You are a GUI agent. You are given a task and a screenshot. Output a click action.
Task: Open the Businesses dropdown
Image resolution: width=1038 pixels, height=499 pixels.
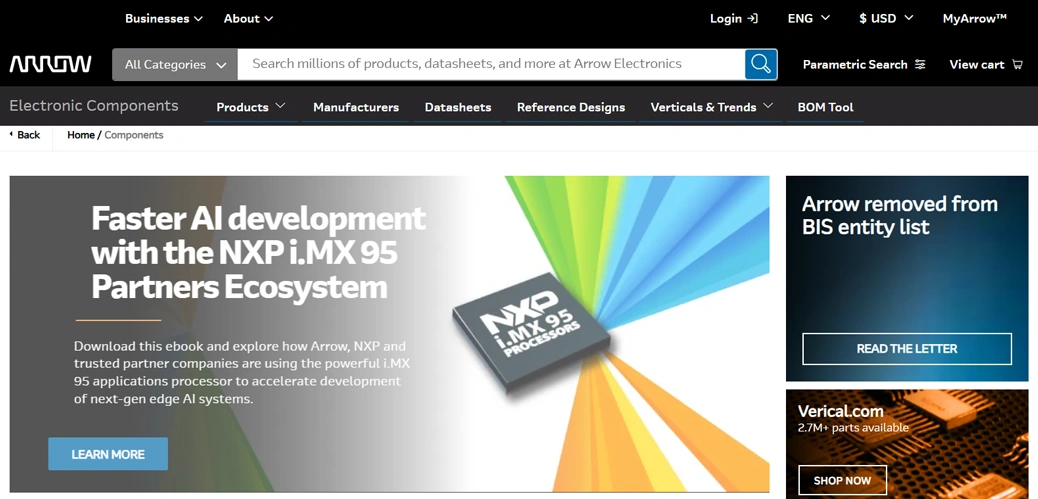tap(164, 19)
